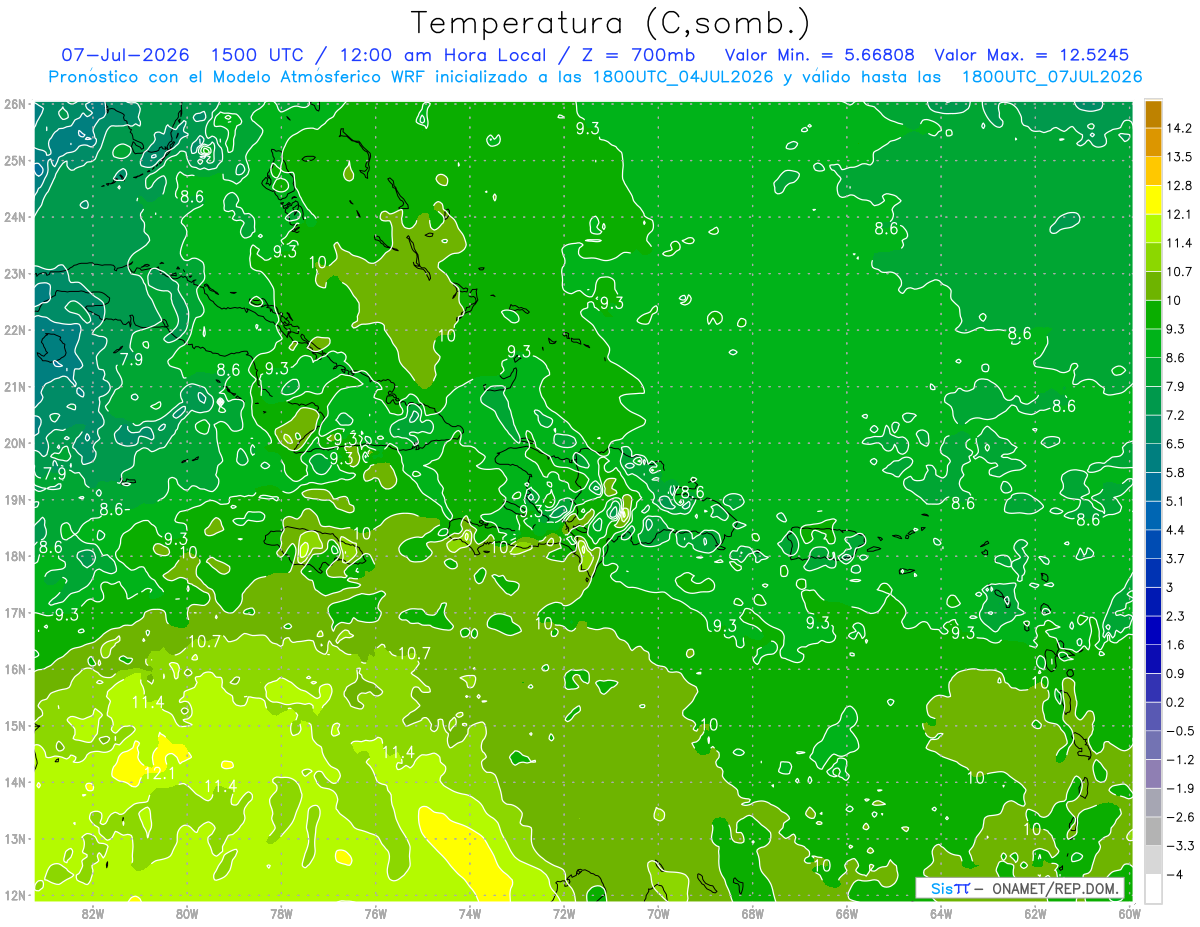
Task: Click the "12.8" color legend value
Action: (x=1180, y=186)
